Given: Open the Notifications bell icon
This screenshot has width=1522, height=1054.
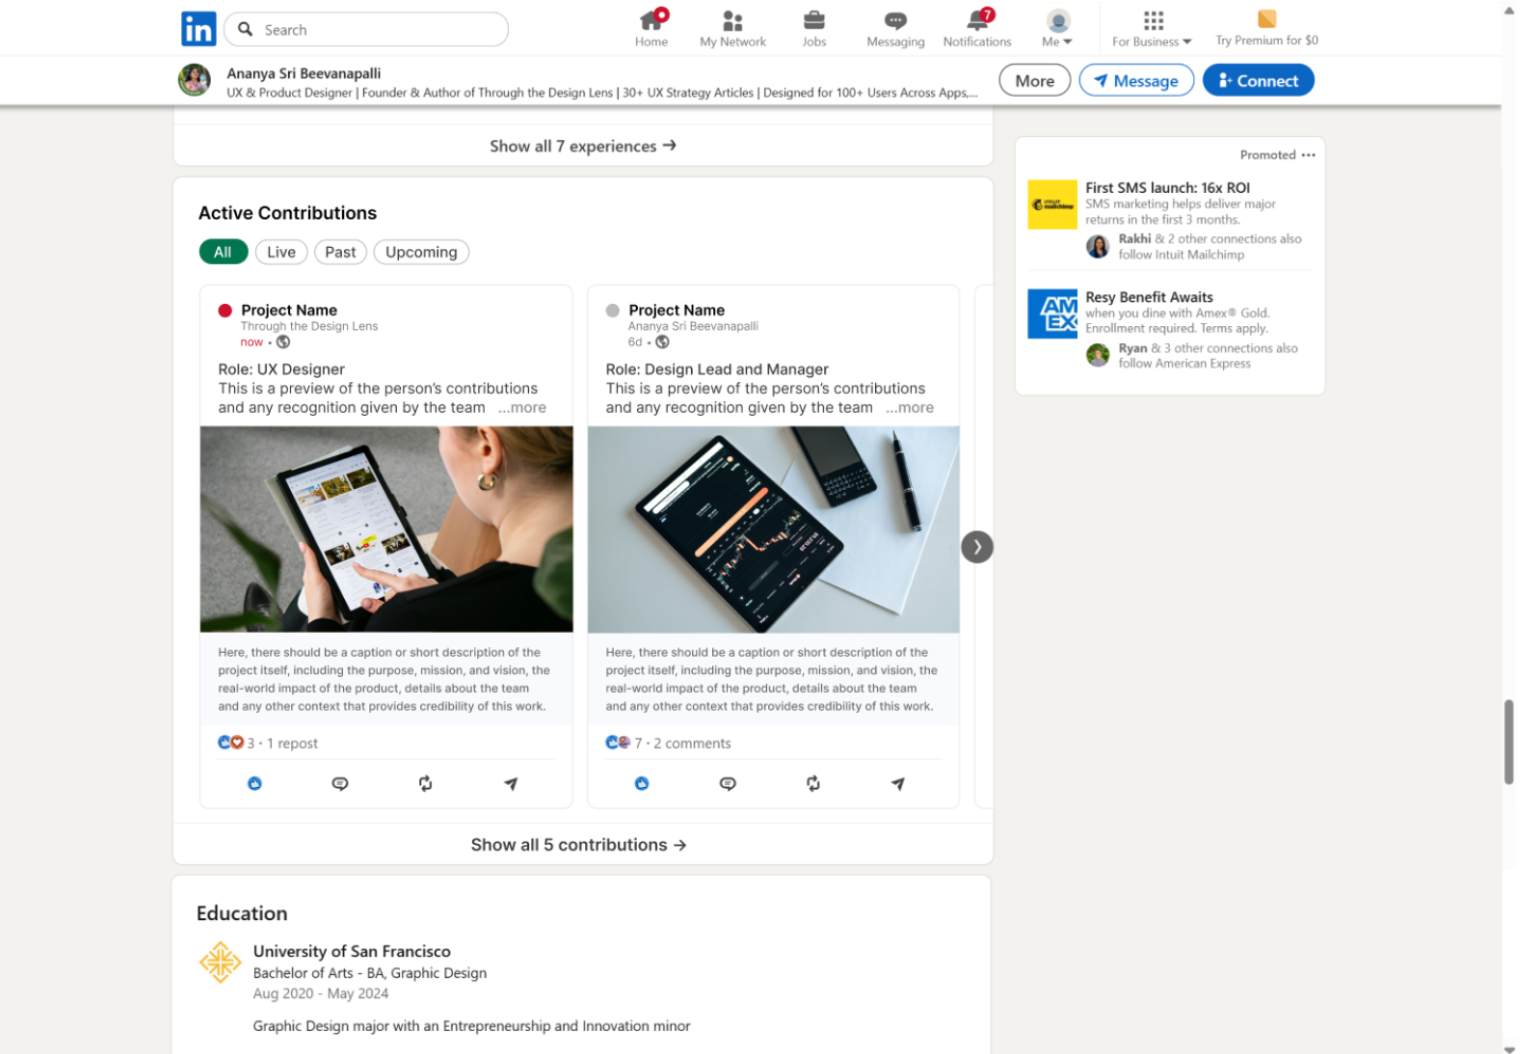Looking at the screenshot, I should tap(976, 21).
